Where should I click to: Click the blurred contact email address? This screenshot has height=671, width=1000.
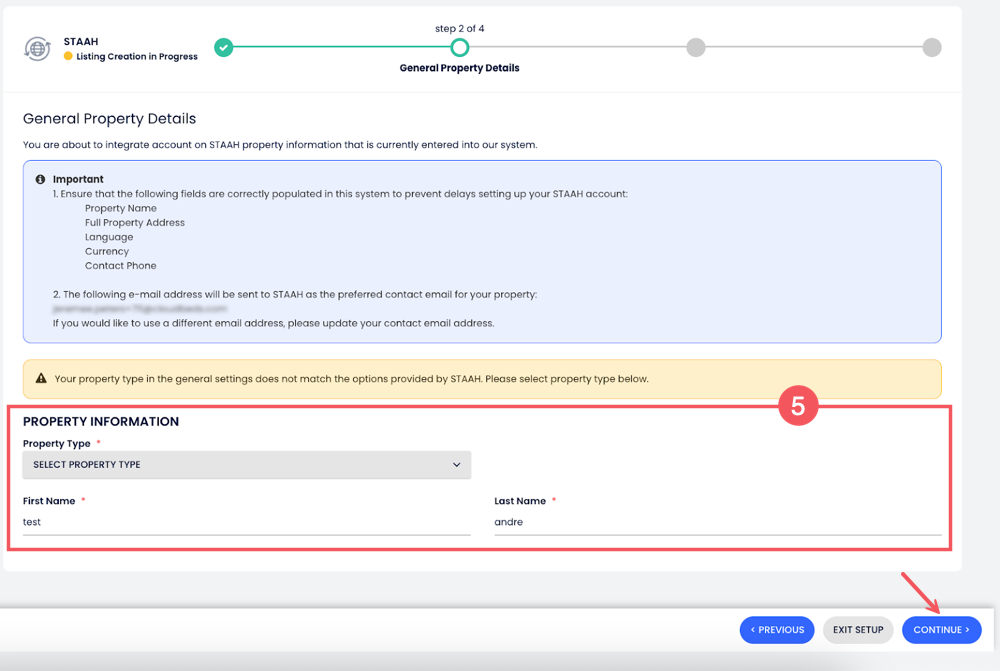[140, 309]
